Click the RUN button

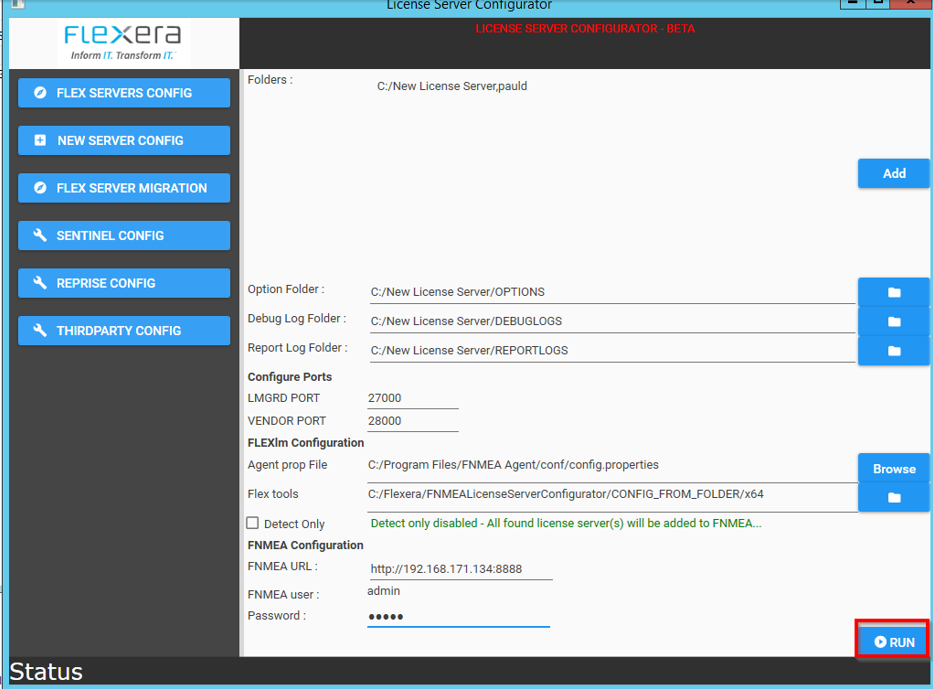[894, 642]
